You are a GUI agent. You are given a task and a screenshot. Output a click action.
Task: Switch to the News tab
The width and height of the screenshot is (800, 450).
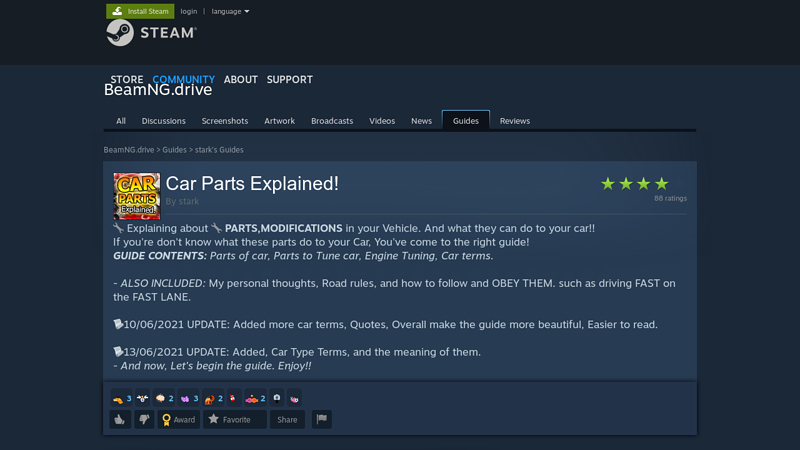click(421, 121)
